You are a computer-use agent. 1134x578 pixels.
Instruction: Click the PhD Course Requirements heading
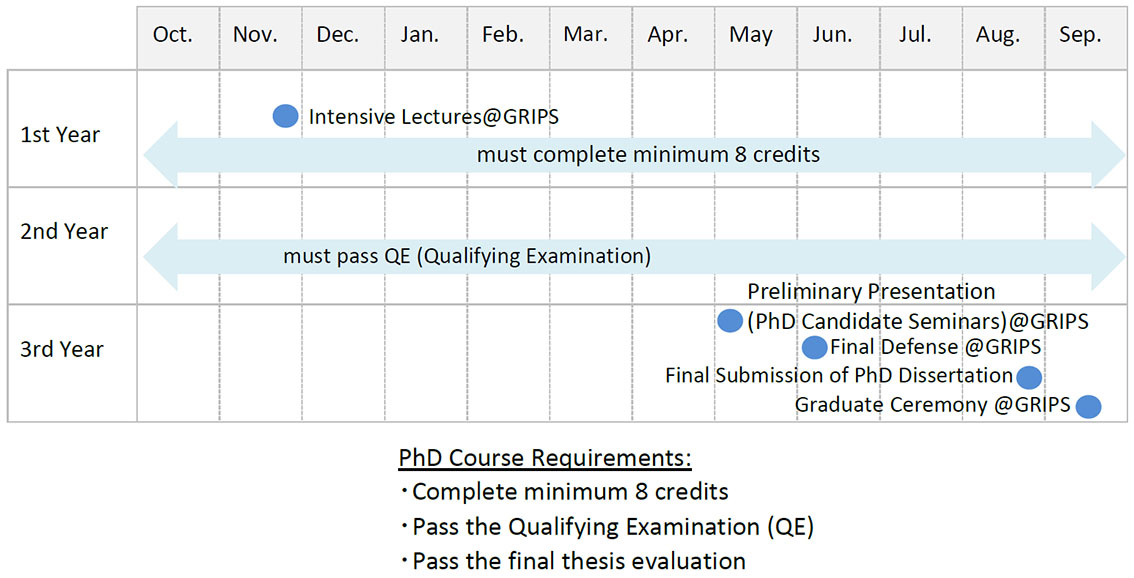pyautogui.click(x=545, y=458)
